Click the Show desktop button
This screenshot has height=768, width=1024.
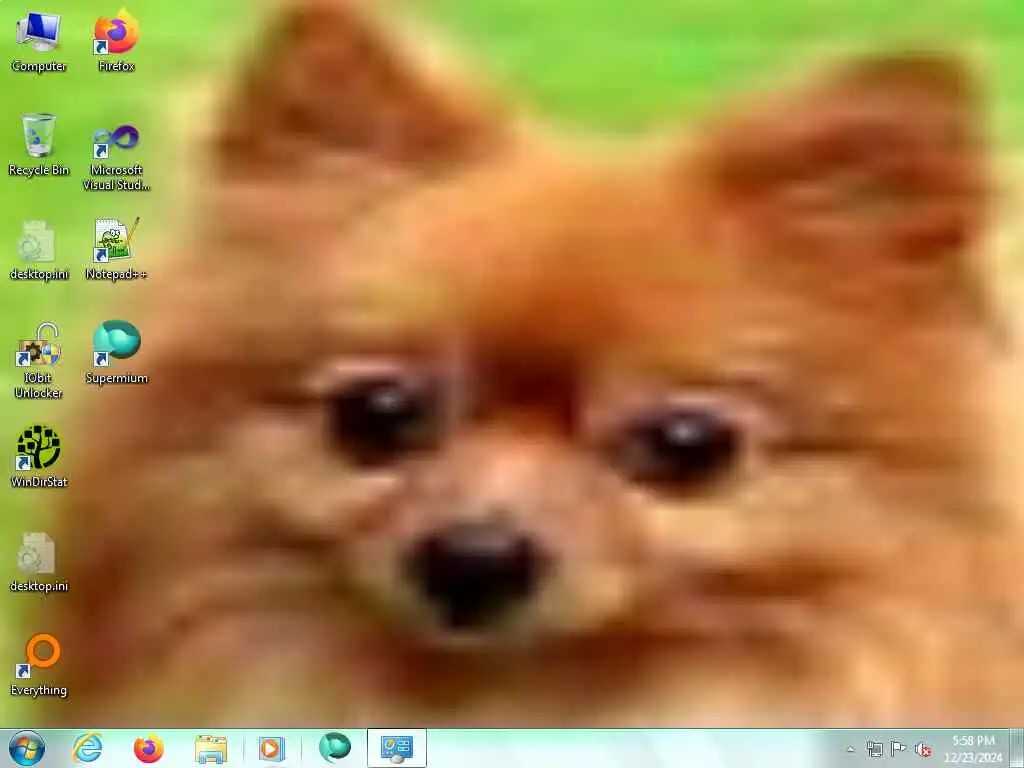point(1017,748)
